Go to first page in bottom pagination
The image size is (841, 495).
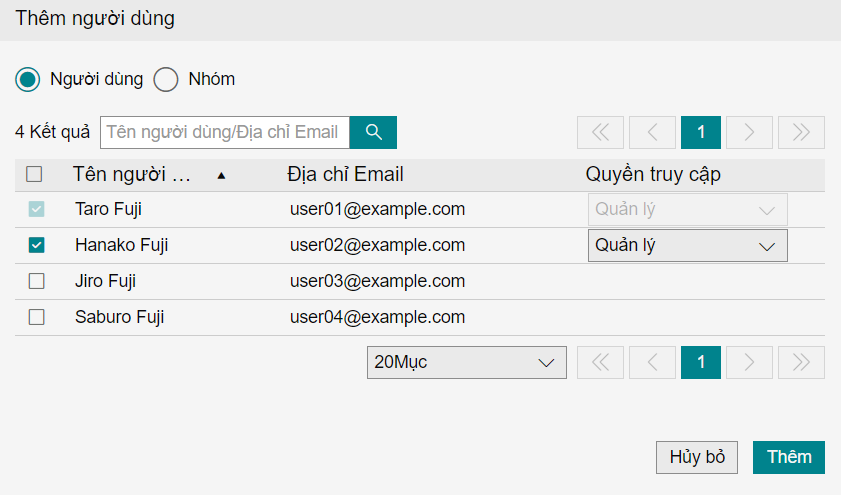coord(600,362)
